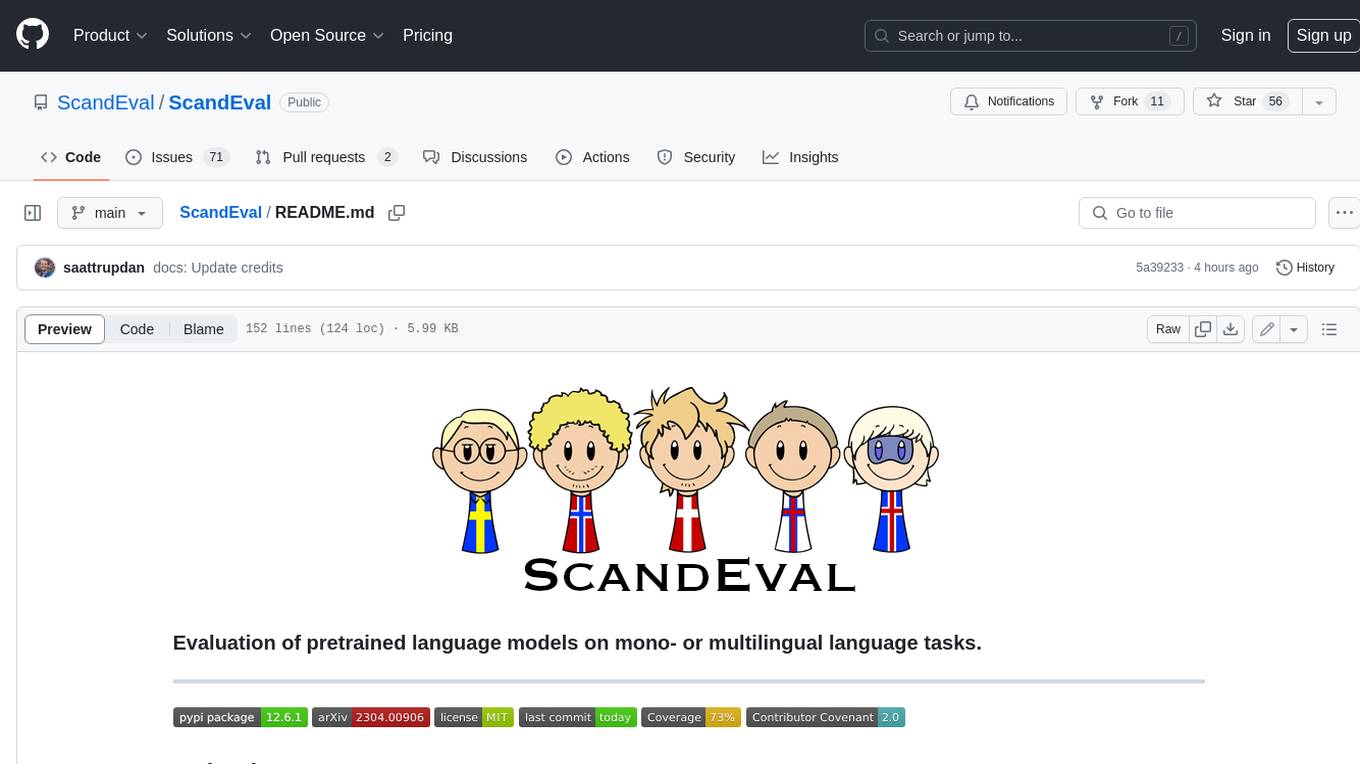Click the Sign in link

[x=1245, y=35]
